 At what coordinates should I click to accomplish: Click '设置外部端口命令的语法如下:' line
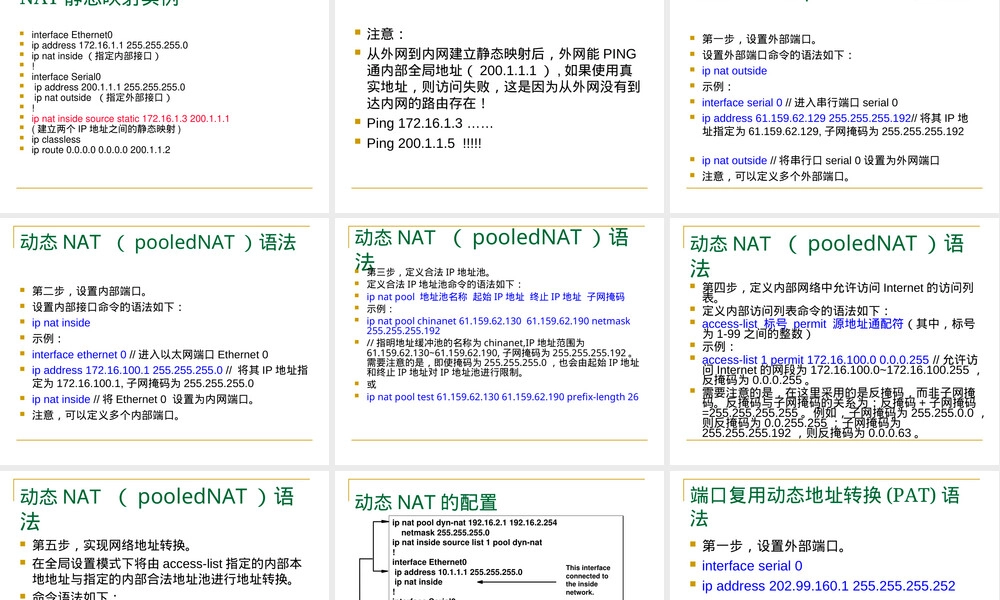[778, 55]
